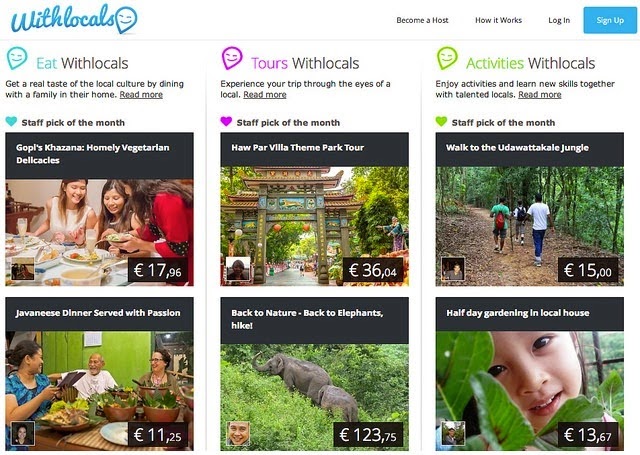
Task: Open host avatar on Javaneese Dinner card
Action: [x=23, y=433]
